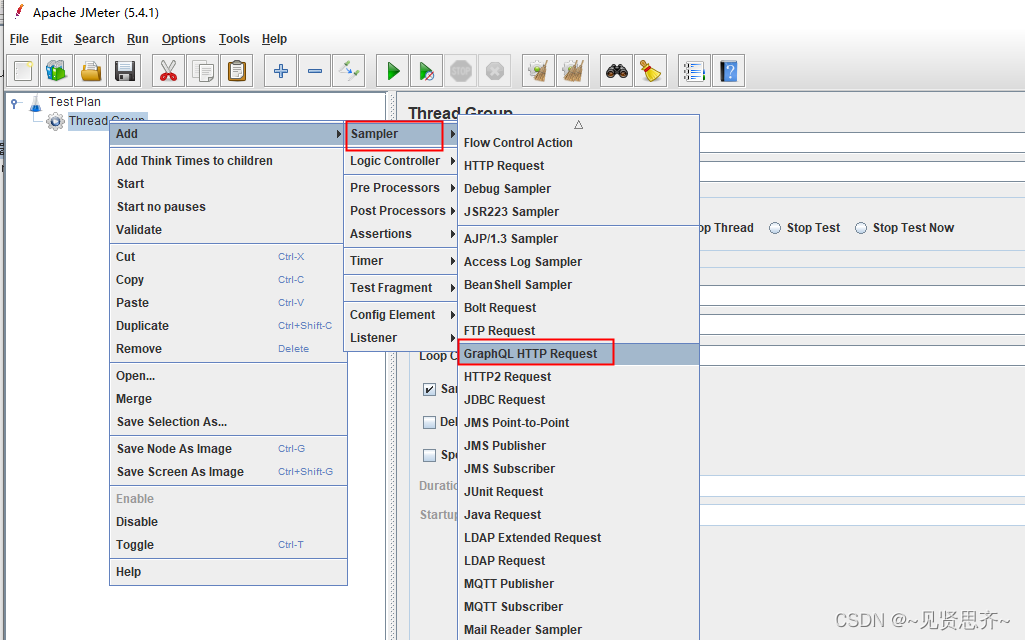Choose Flow Control Action sampler
Viewport: 1025px width, 640px height.
click(579, 143)
